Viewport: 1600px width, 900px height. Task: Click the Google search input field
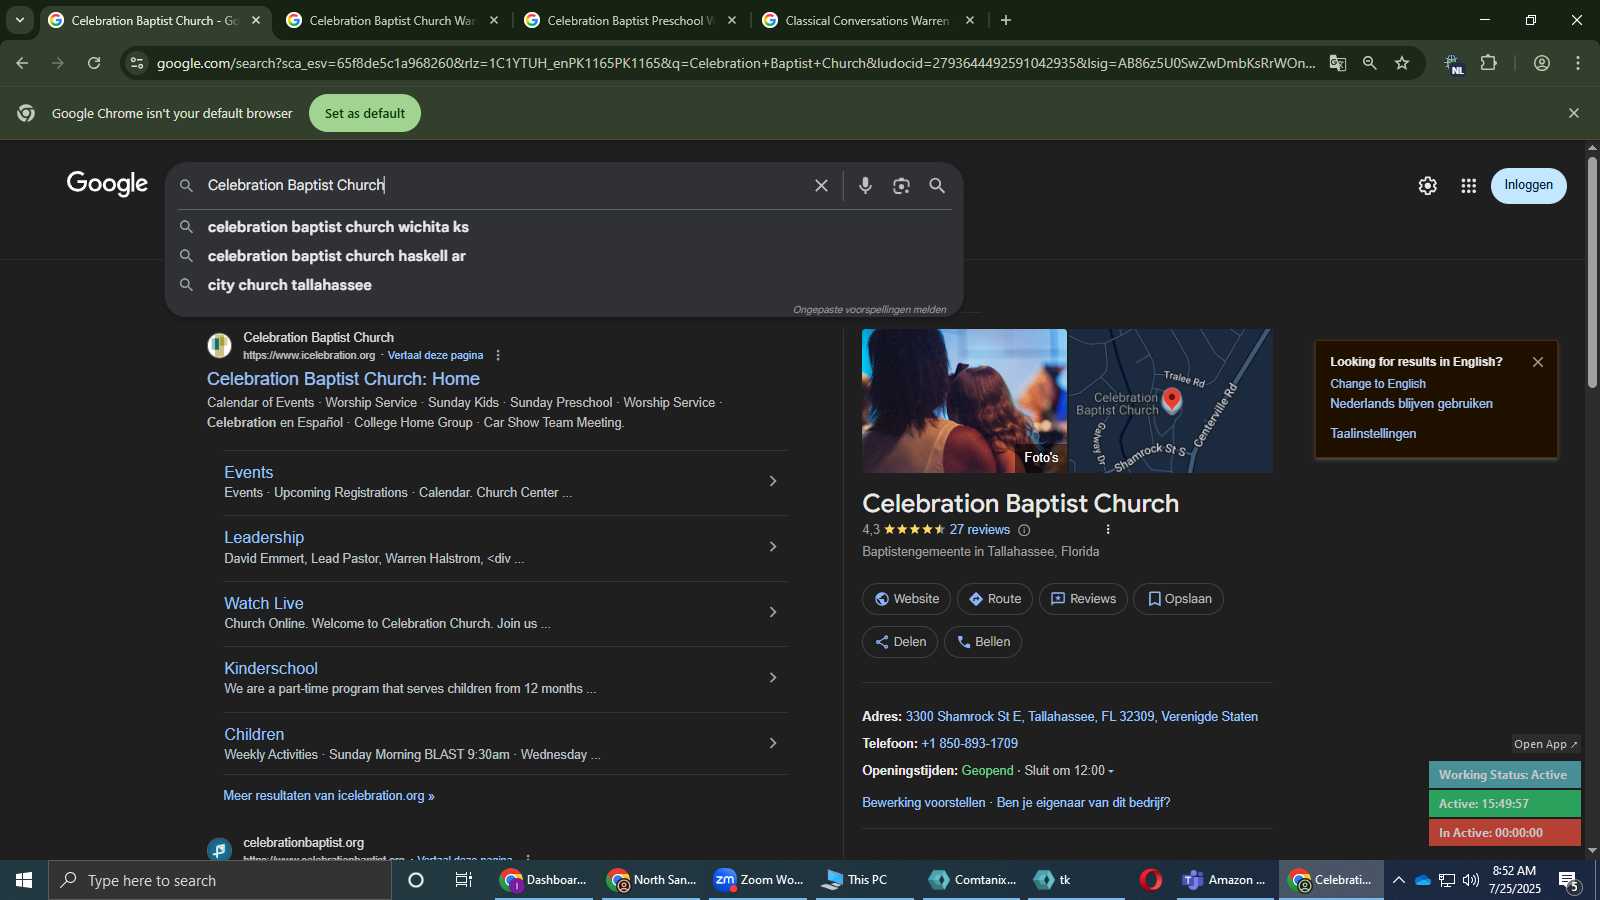(505, 186)
